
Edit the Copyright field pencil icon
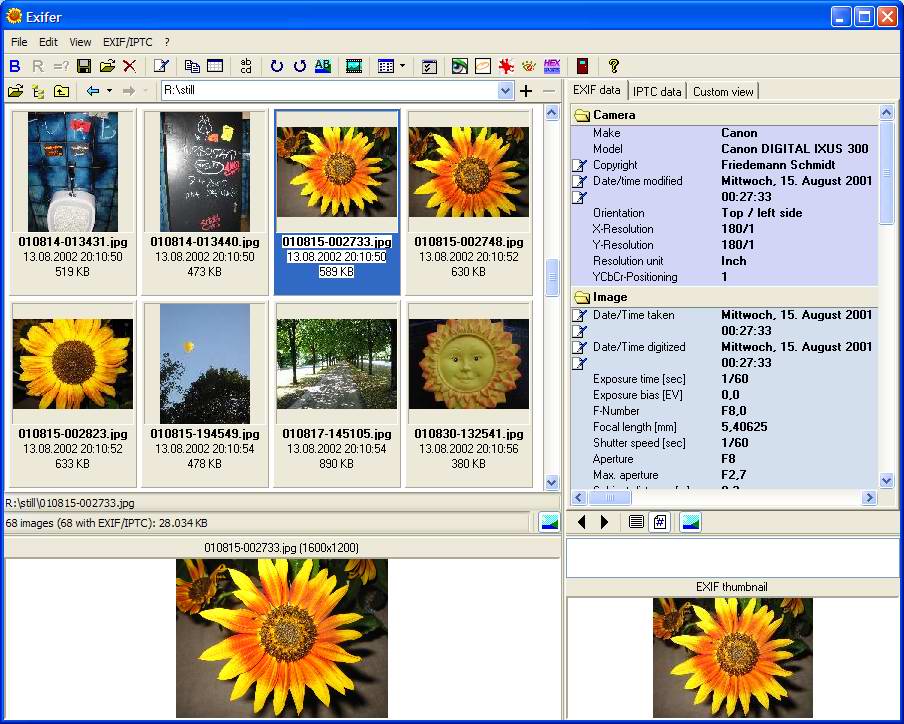point(579,165)
